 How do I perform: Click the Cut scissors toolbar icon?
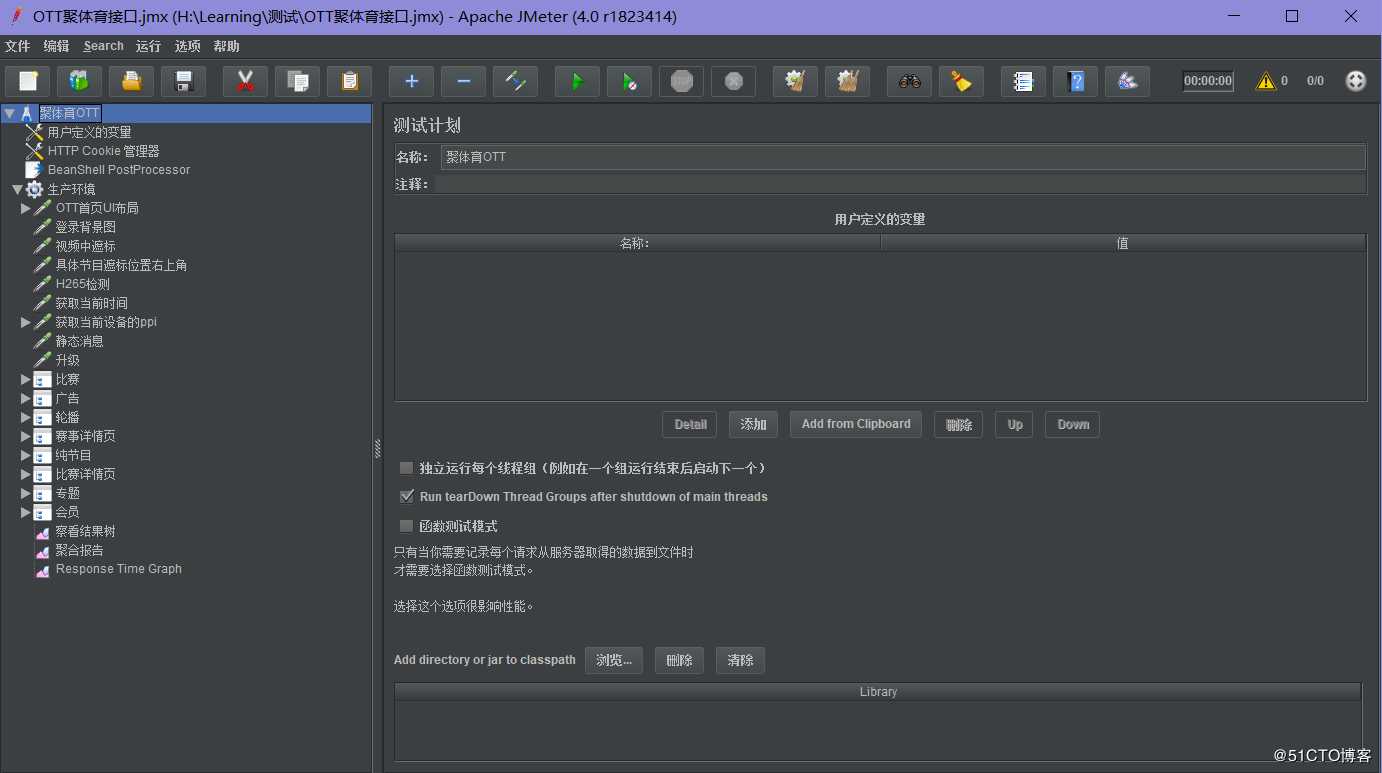pyautogui.click(x=245, y=82)
